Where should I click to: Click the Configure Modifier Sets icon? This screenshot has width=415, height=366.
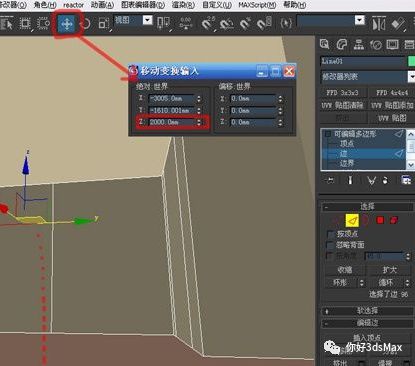click(406, 180)
